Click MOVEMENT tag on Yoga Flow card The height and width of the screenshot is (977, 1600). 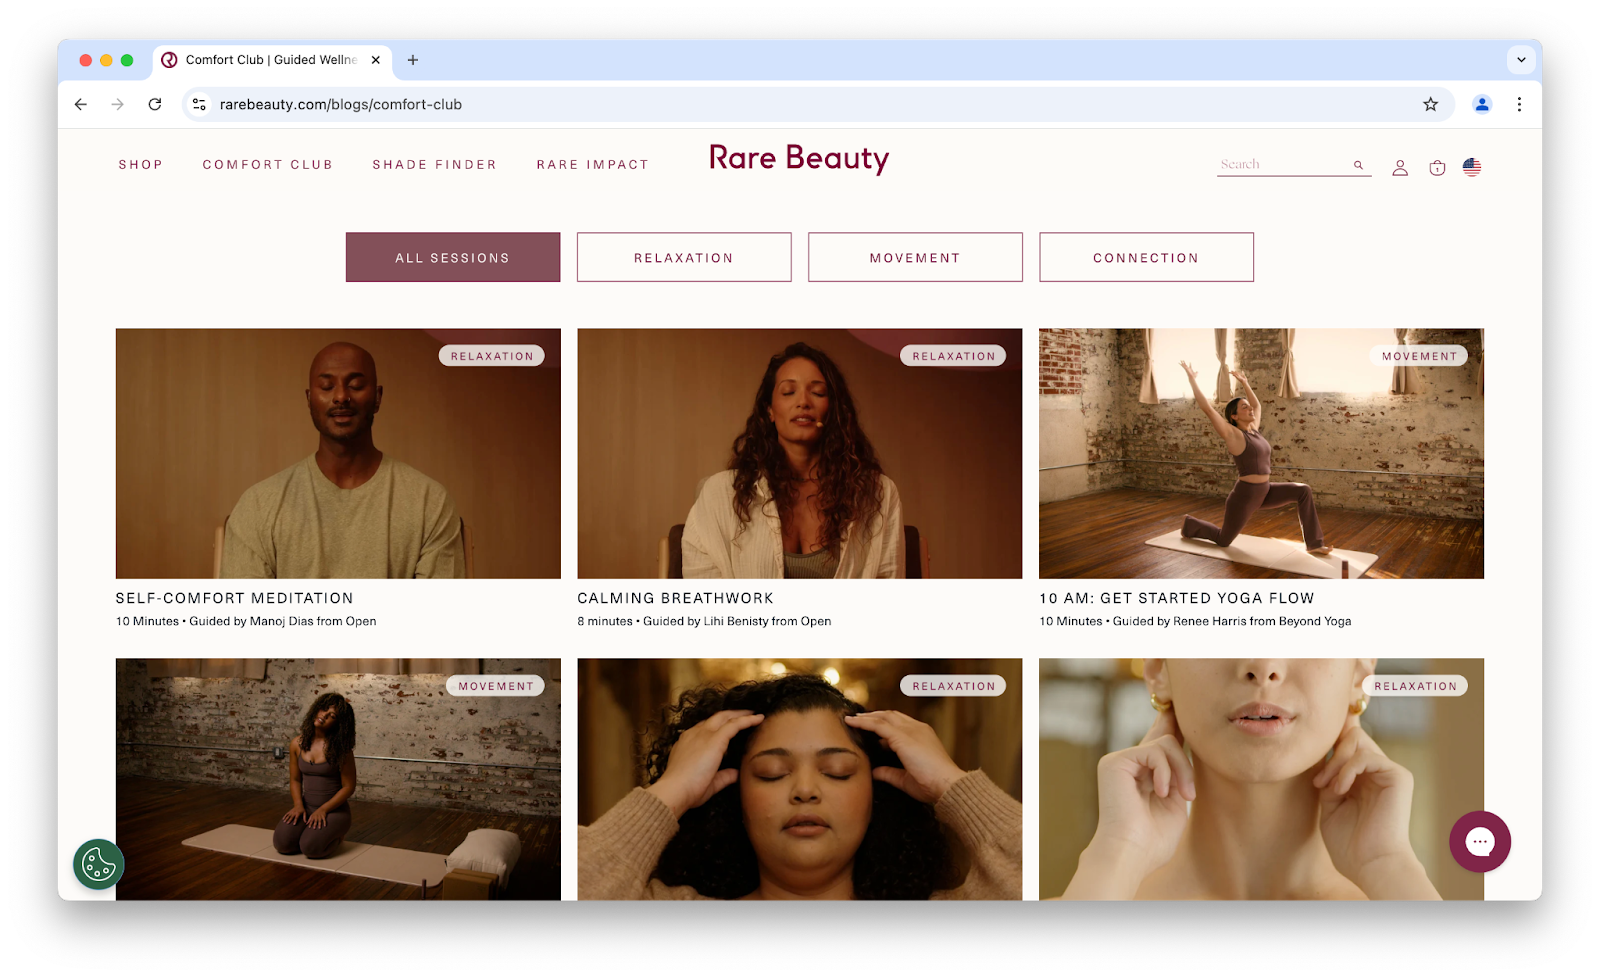coord(1419,356)
